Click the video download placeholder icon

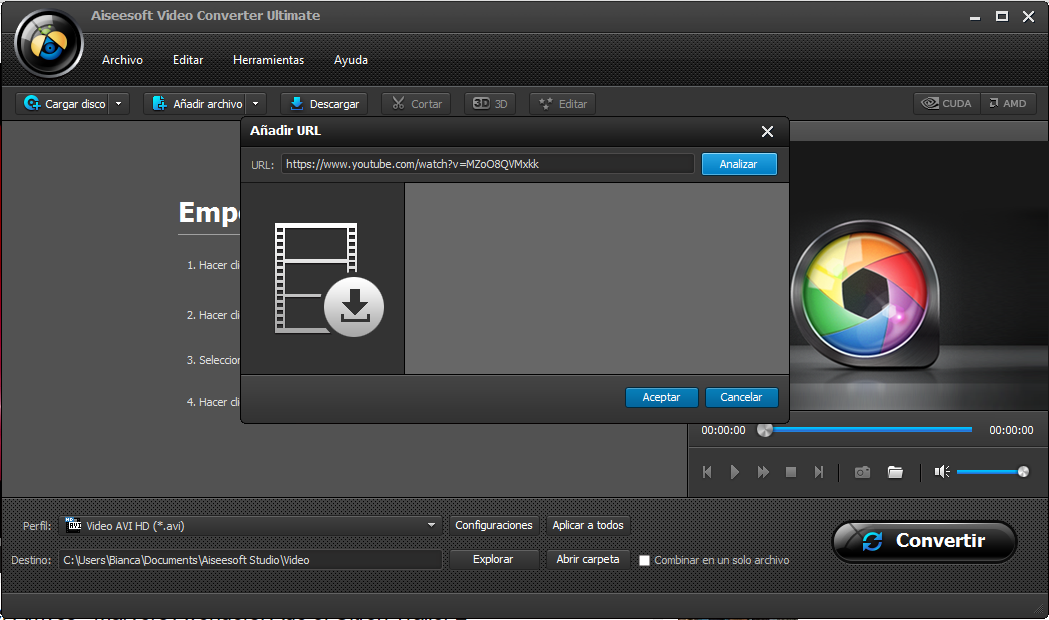coord(328,280)
